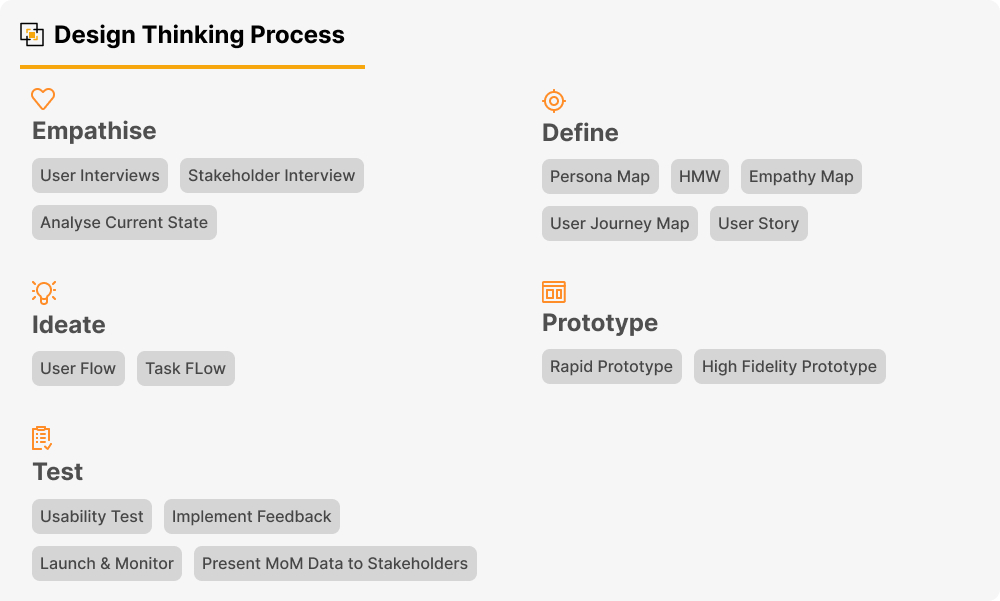Viewport: 1000px width, 601px height.
Task: Choose the Persona Map tag
Action: click(600, 177)
